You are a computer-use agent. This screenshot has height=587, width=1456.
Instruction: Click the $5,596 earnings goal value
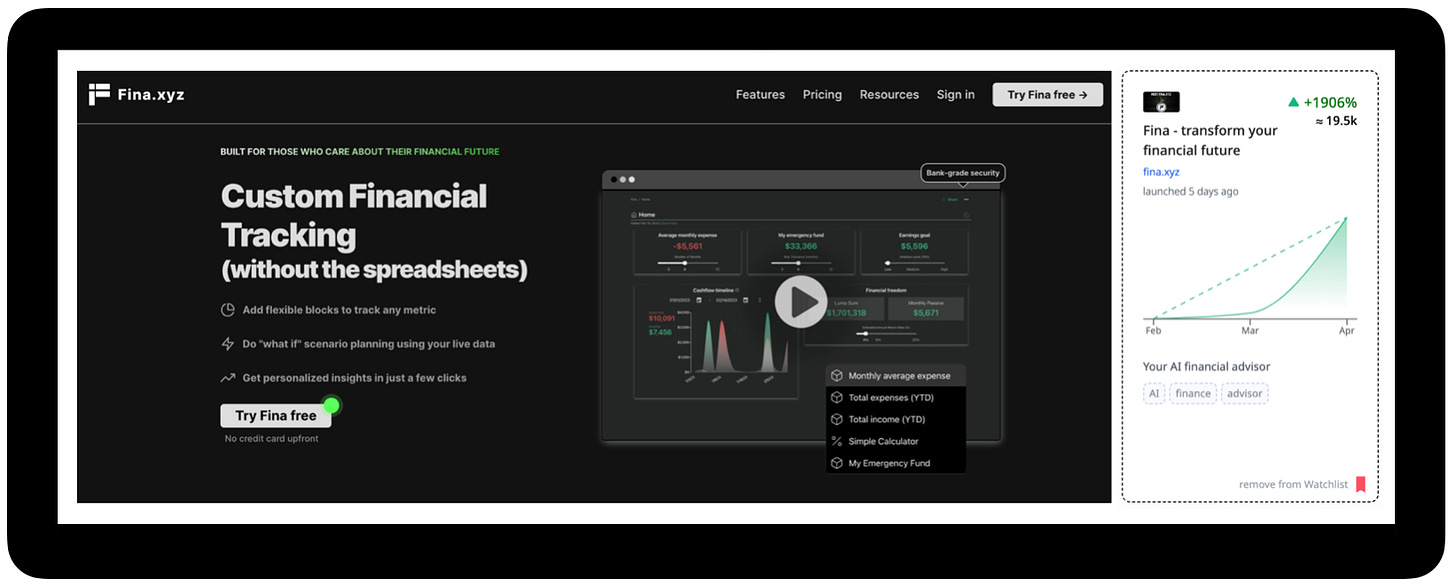pos(914,246)
